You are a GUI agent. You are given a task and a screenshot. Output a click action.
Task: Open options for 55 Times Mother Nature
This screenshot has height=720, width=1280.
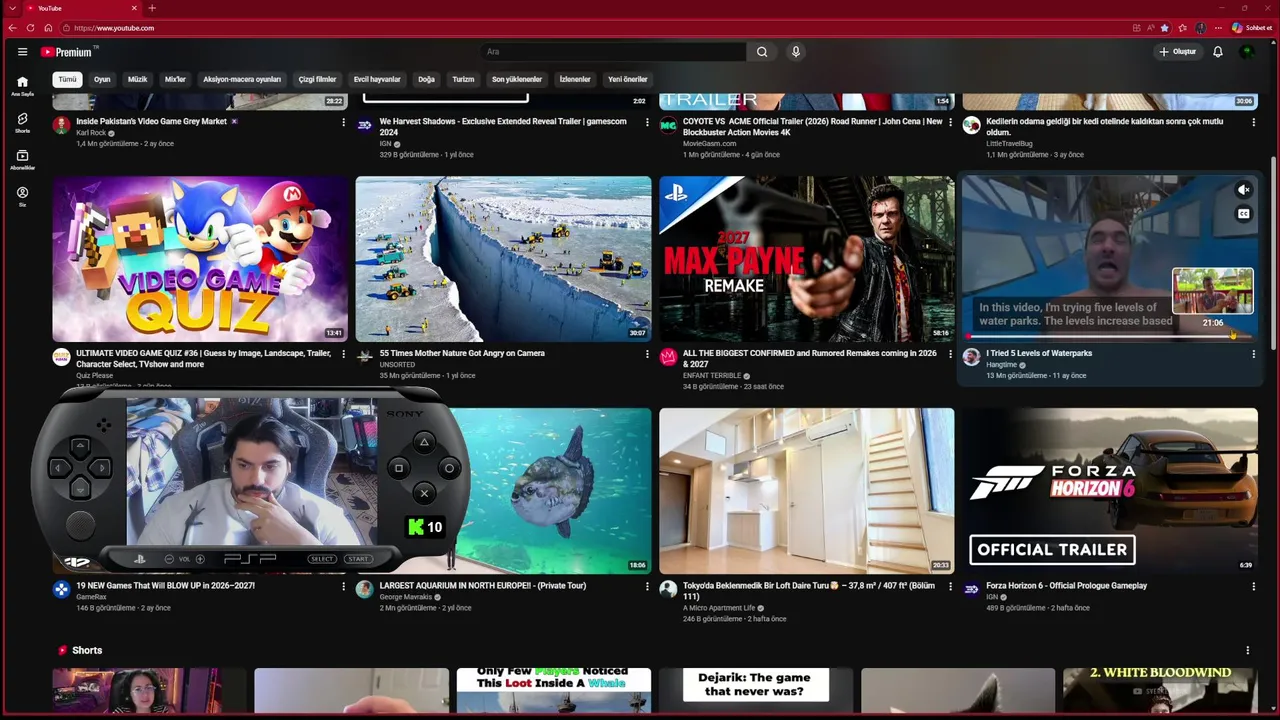point(647,354)
